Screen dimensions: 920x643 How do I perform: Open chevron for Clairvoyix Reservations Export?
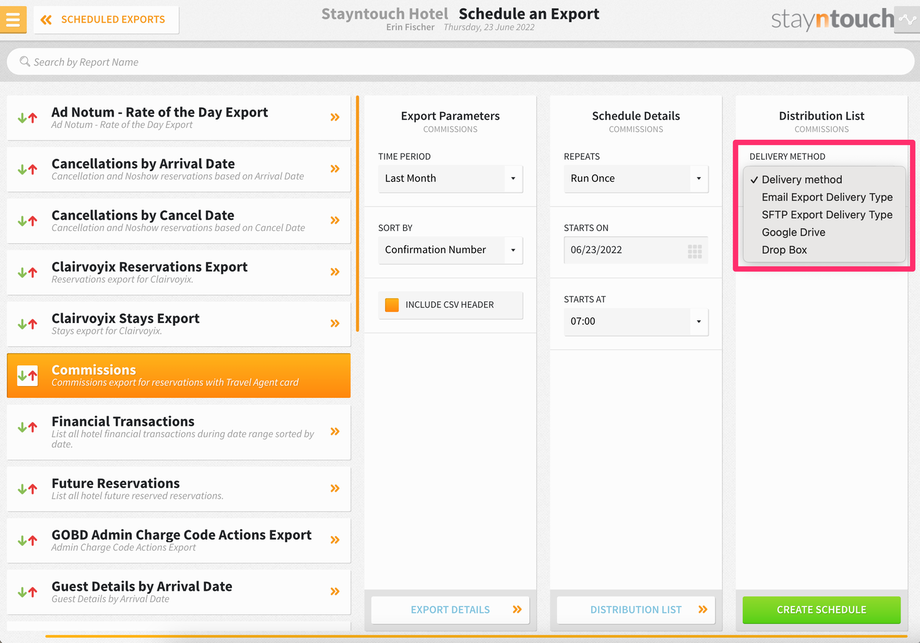pos(335,272)
